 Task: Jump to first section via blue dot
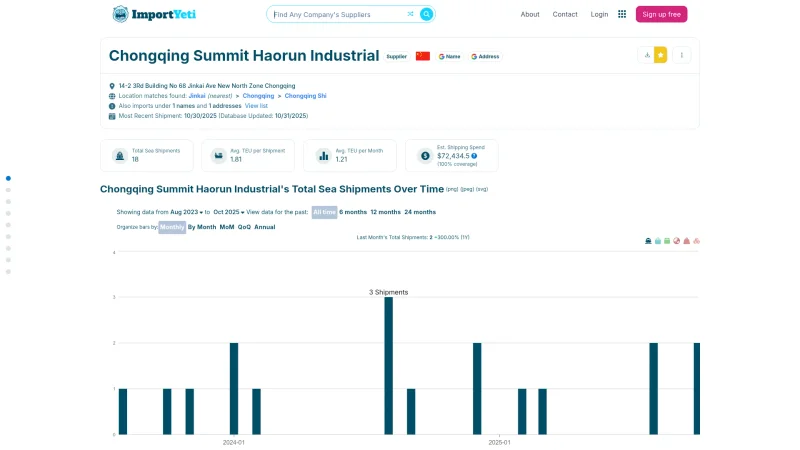[8, 178]
